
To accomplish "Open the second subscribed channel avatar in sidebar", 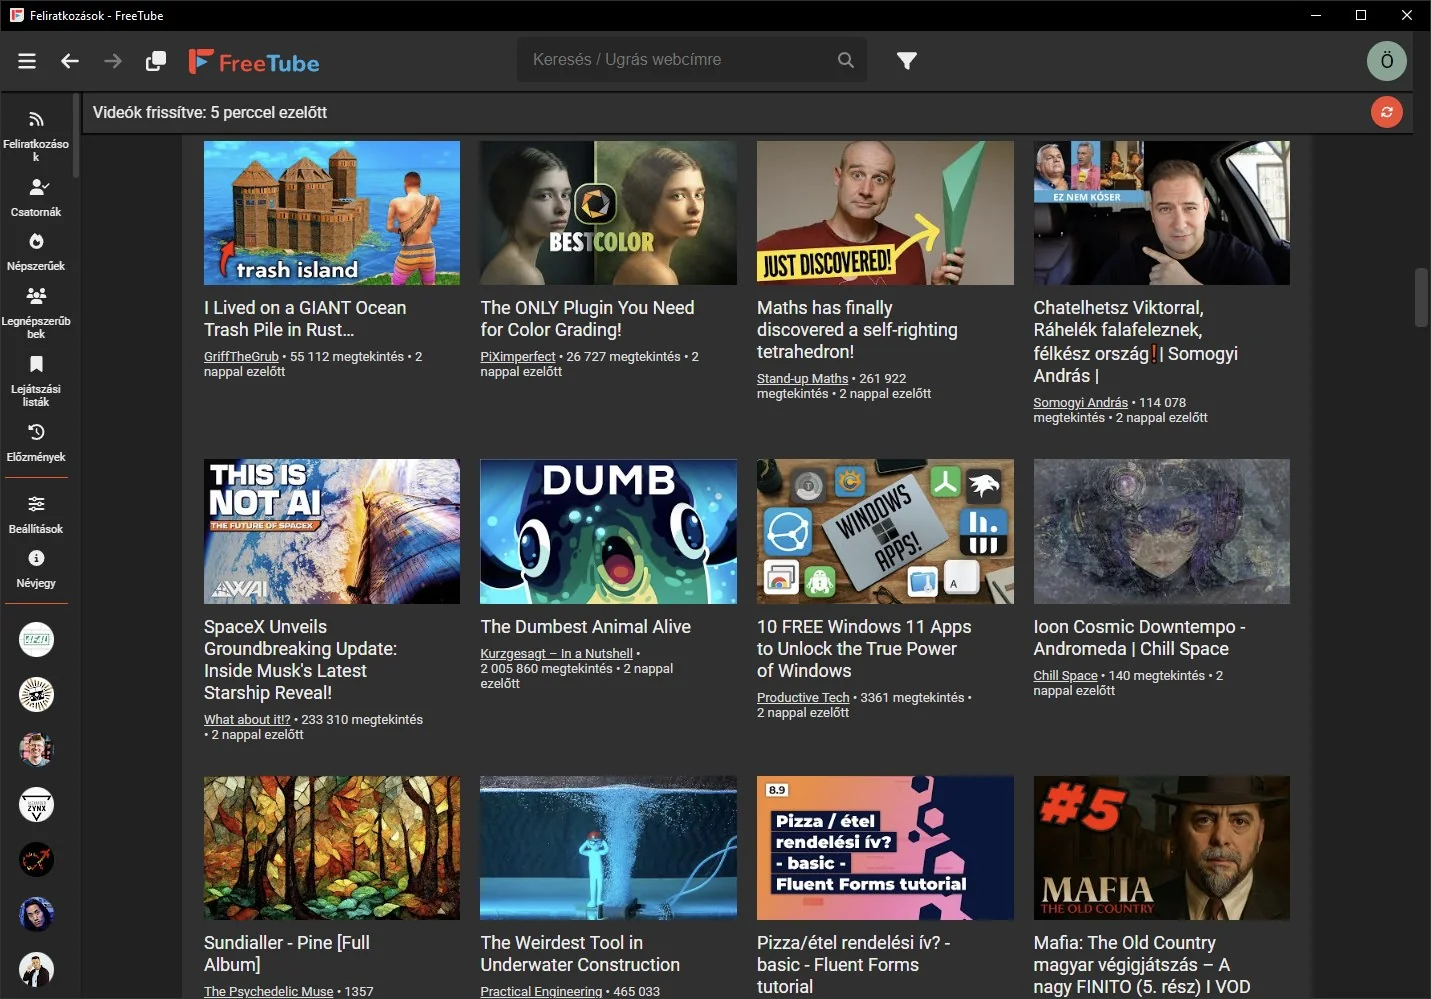I will point(37,695).
